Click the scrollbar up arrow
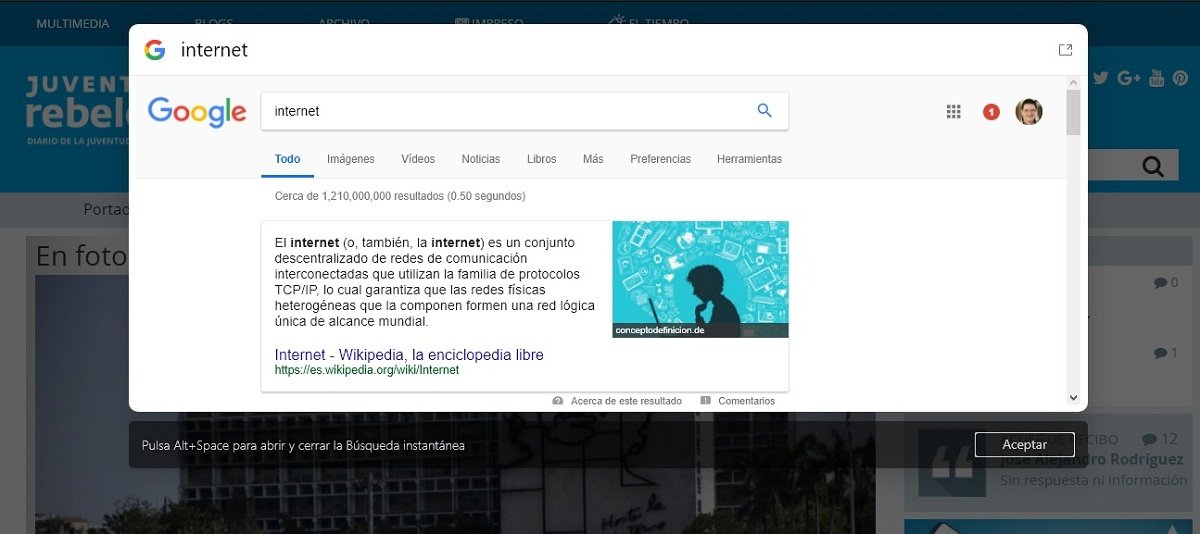 (x=1074, y=81)
